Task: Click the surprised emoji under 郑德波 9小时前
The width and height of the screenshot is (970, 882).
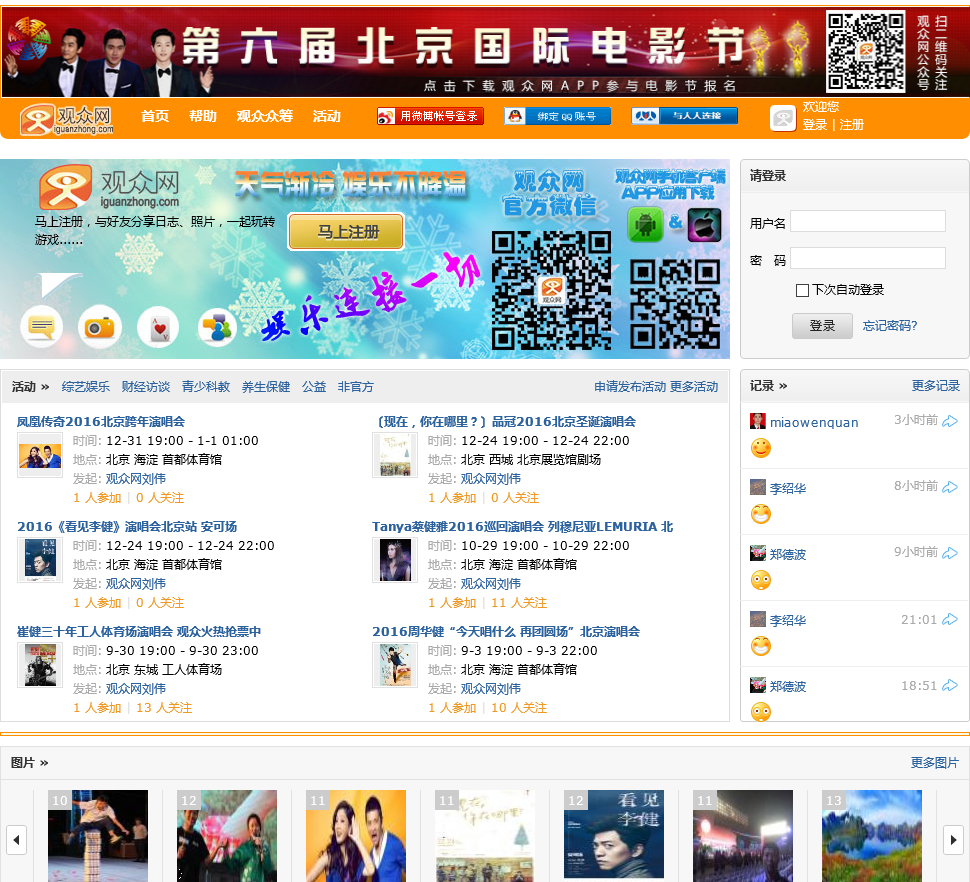Action: (761, 580)
